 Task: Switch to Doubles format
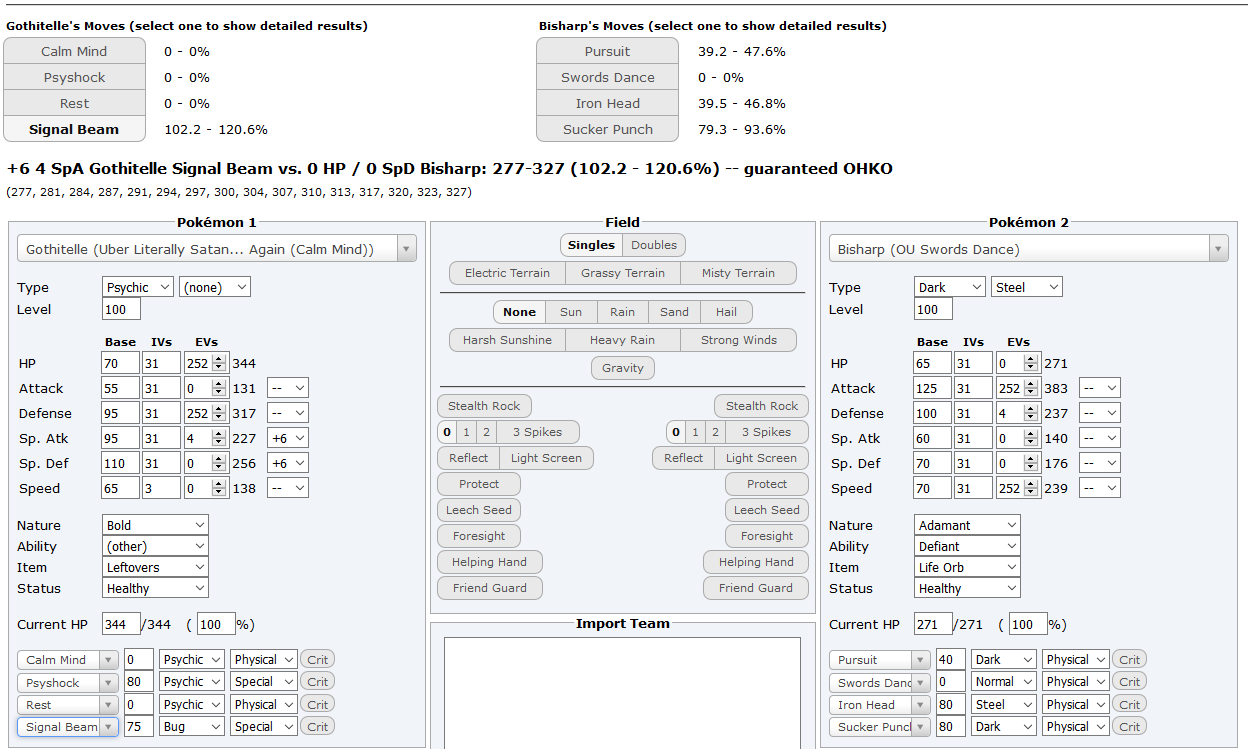click(x=654, y=245)
